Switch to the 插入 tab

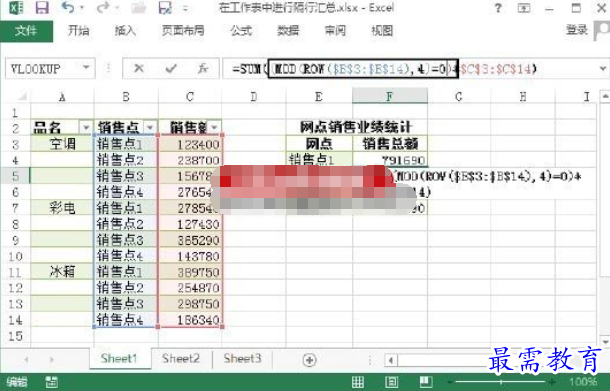point(125,31)
